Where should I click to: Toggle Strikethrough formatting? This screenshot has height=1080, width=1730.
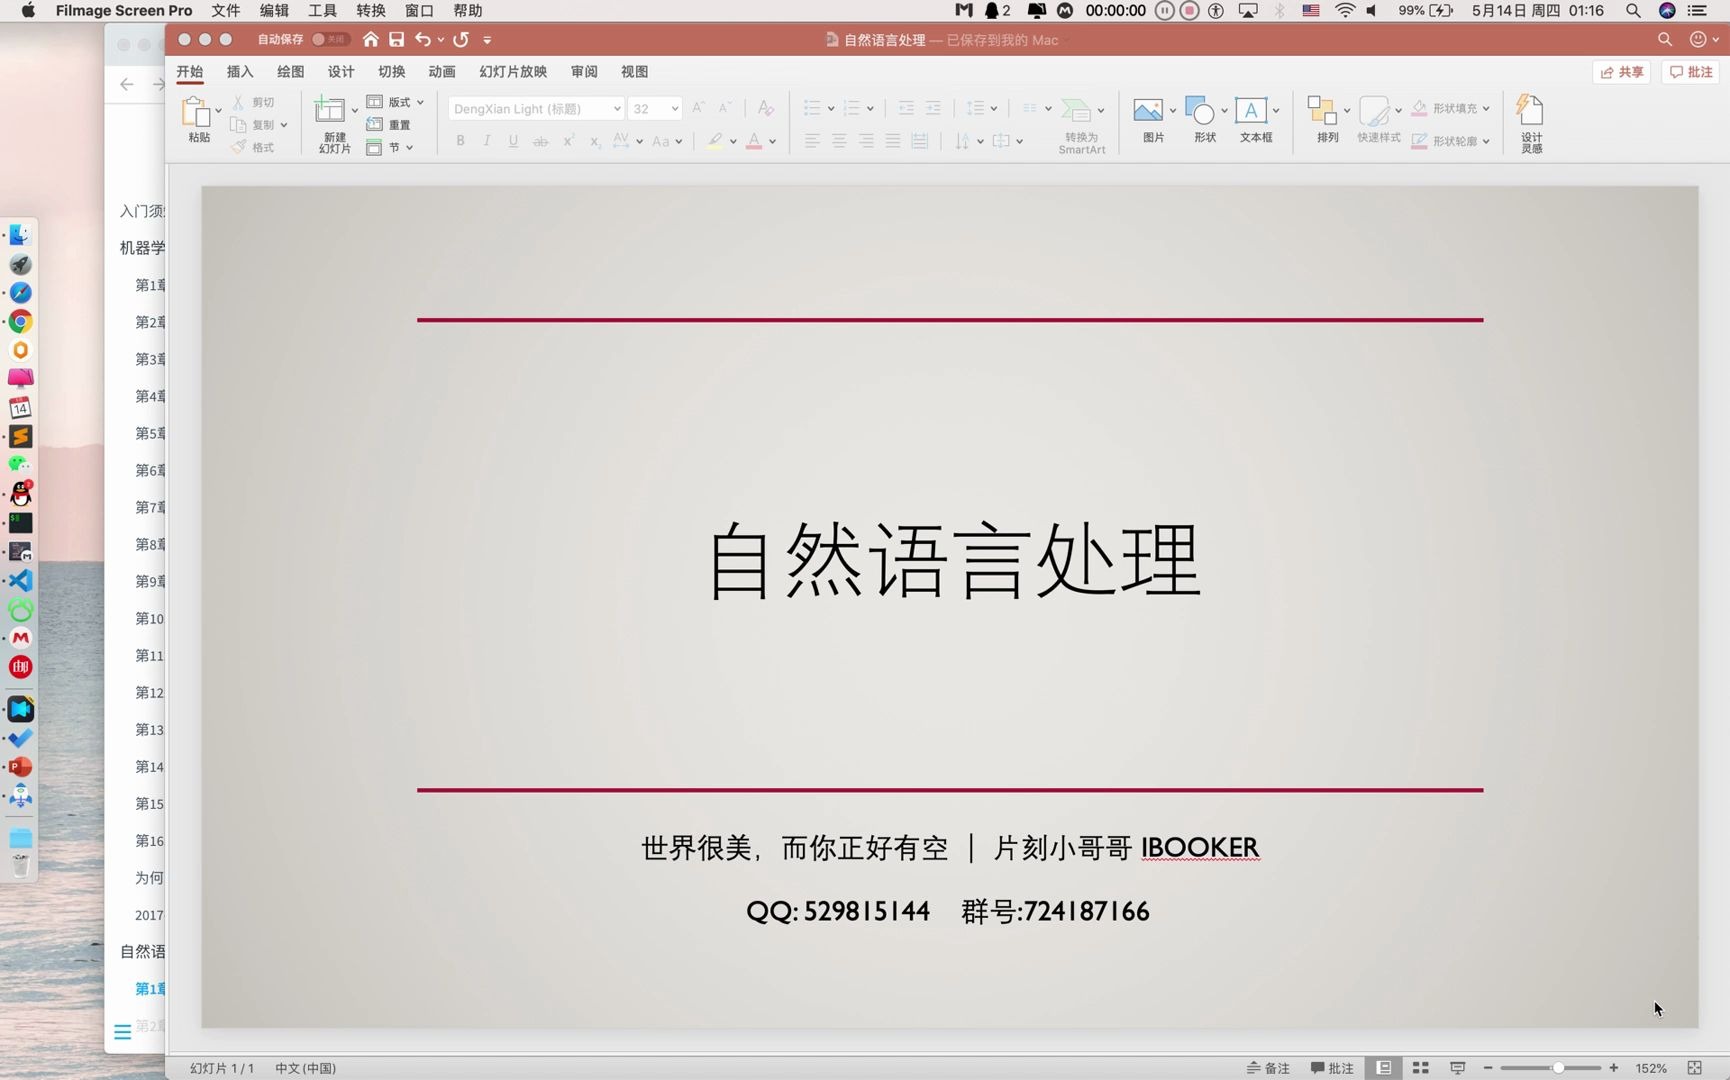click(540, 141)
